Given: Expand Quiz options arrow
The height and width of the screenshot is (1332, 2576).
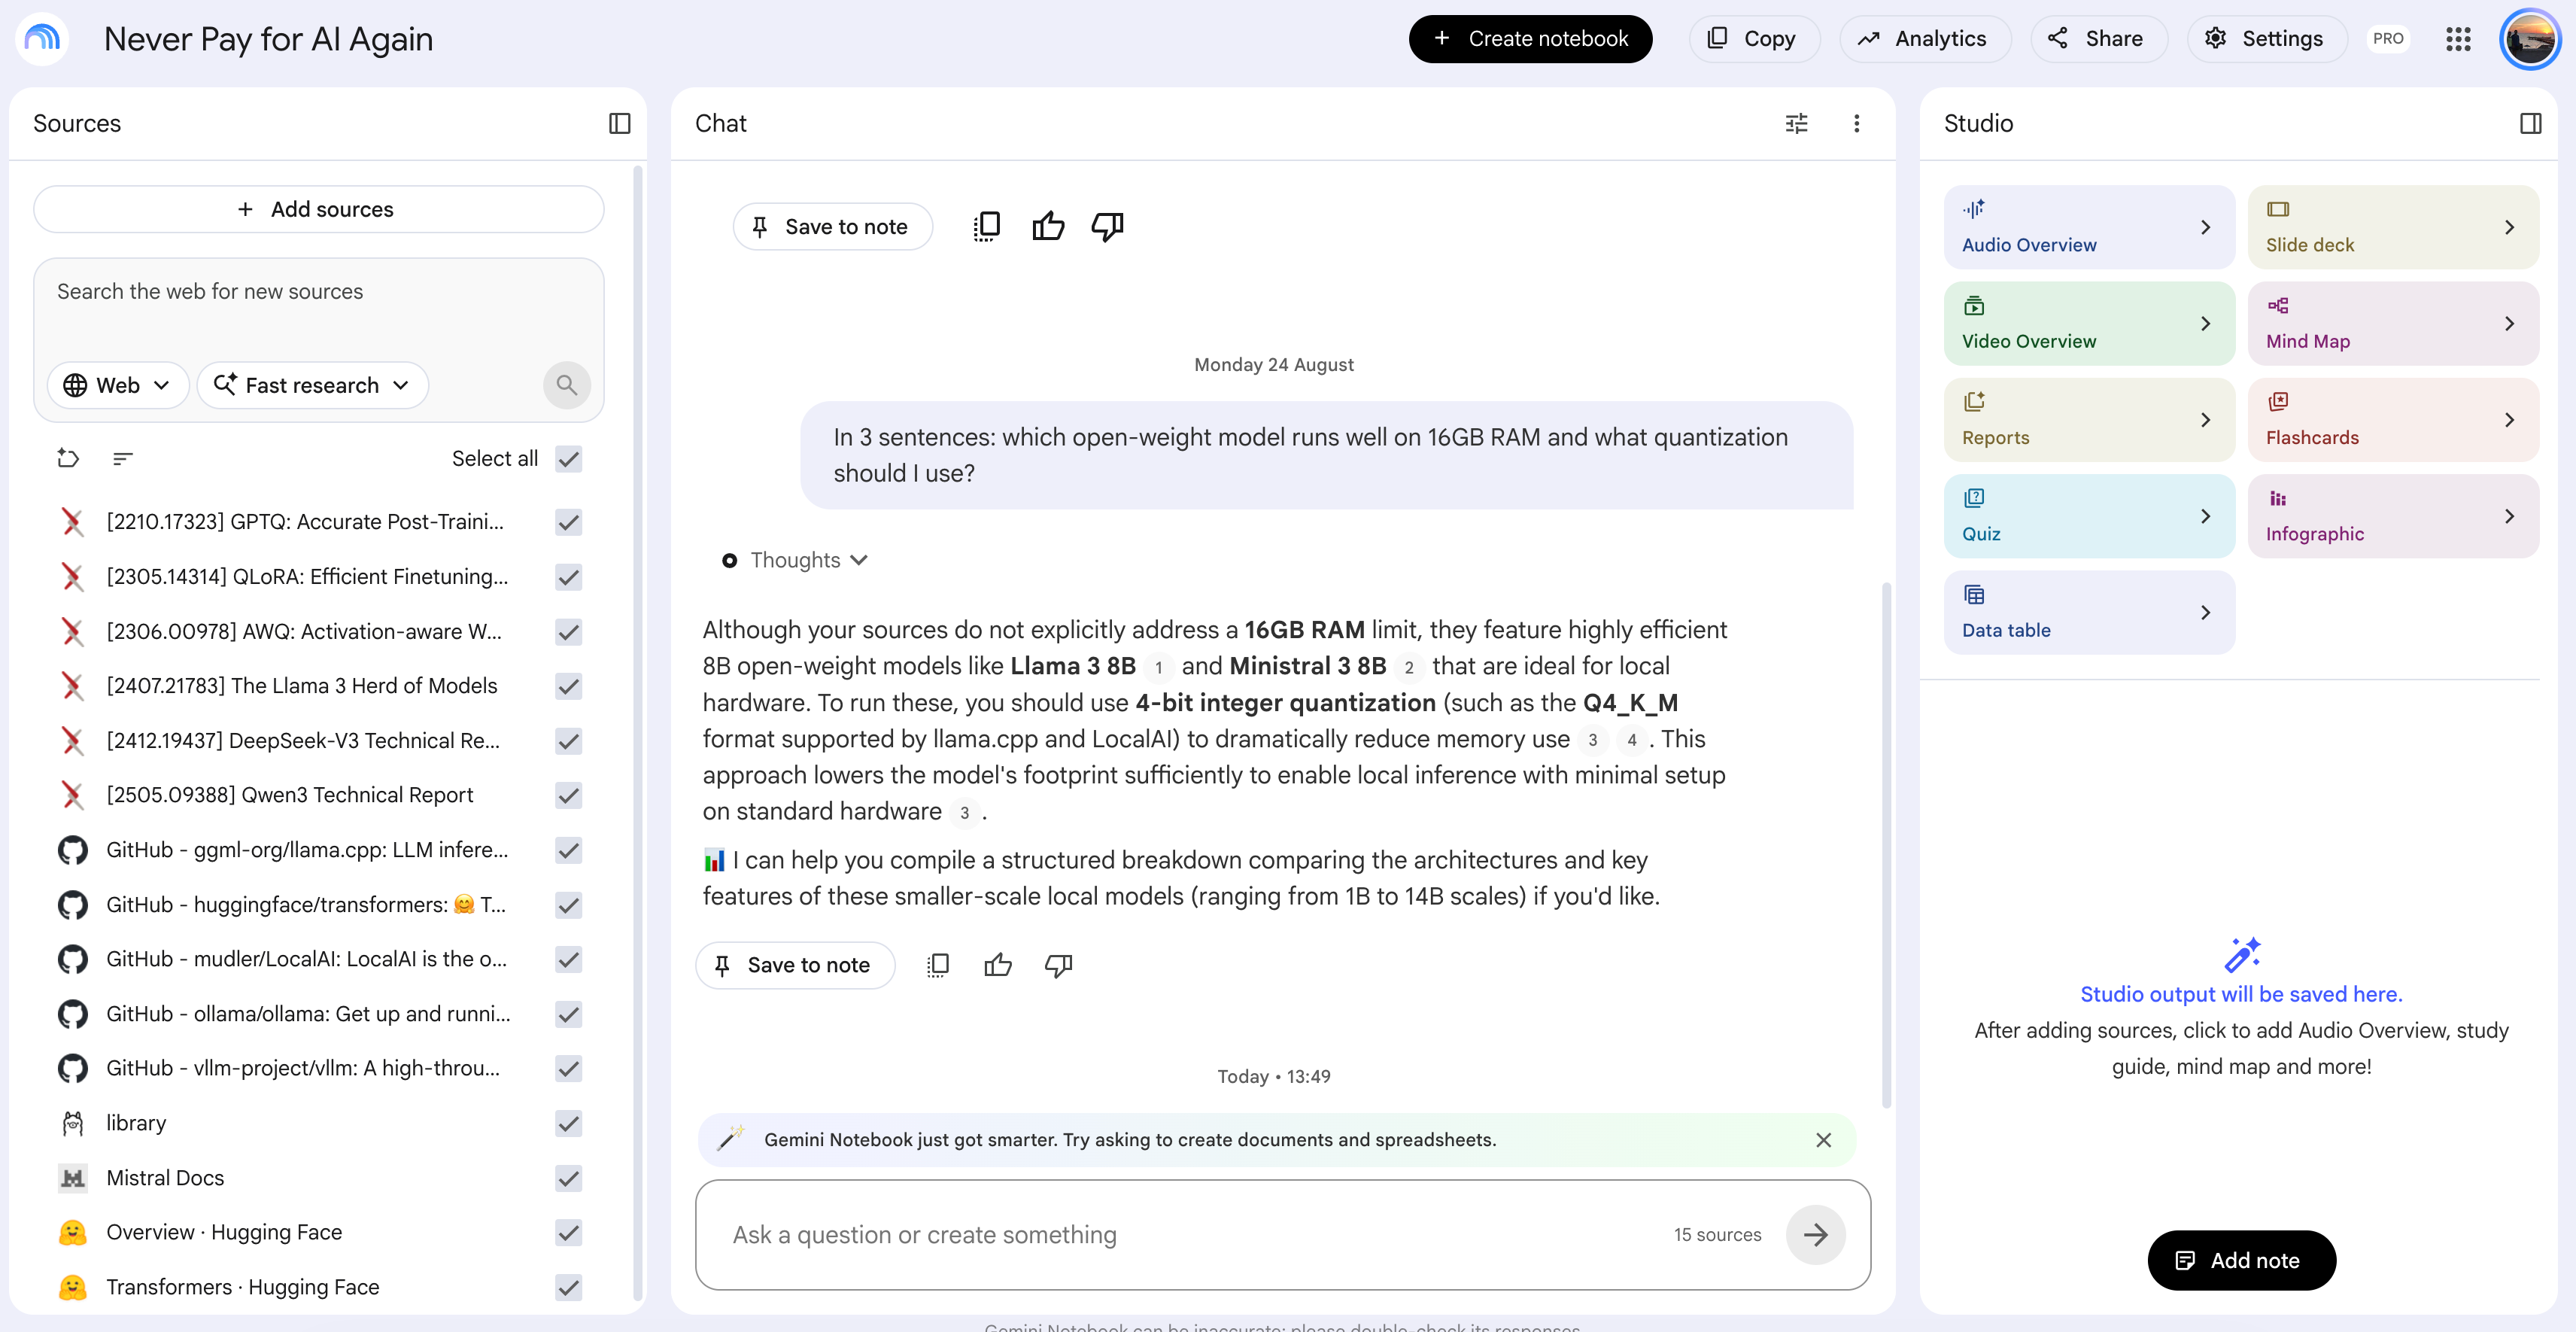Looking at the screenshot, I should (2205, 516).
